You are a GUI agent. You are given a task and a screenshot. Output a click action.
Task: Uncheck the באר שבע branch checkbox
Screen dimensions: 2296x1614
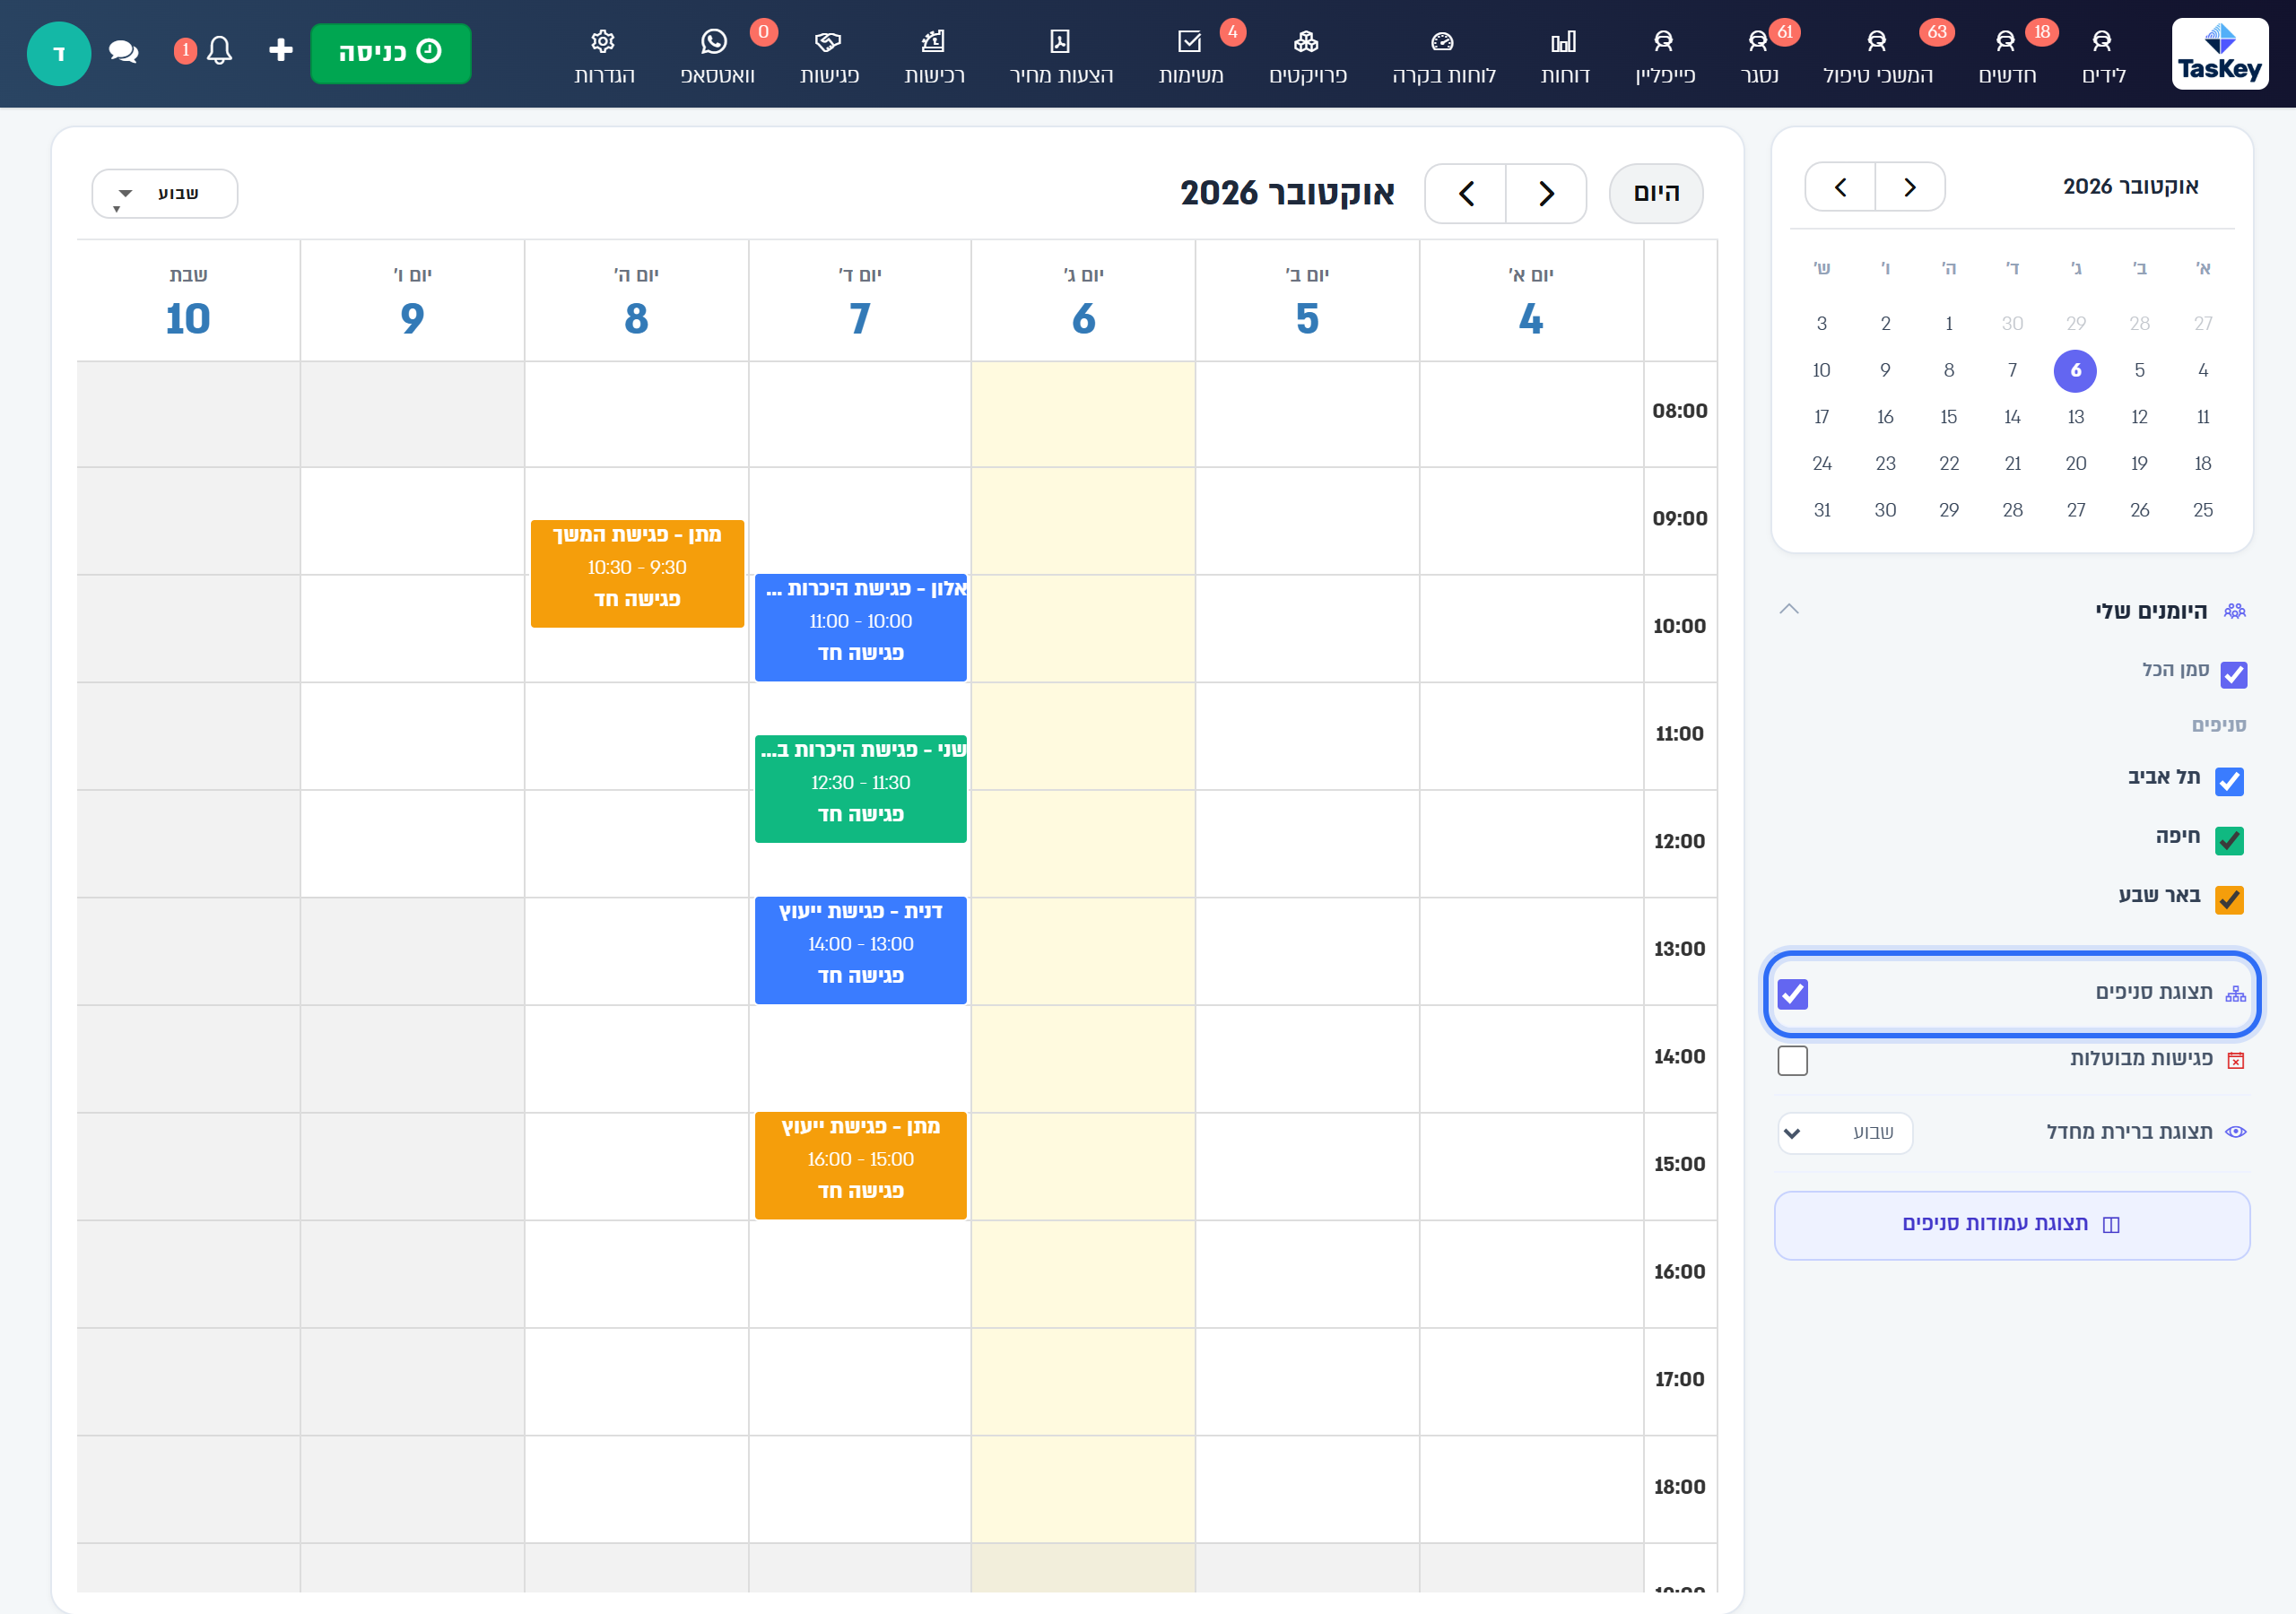tap(2229, 900)
